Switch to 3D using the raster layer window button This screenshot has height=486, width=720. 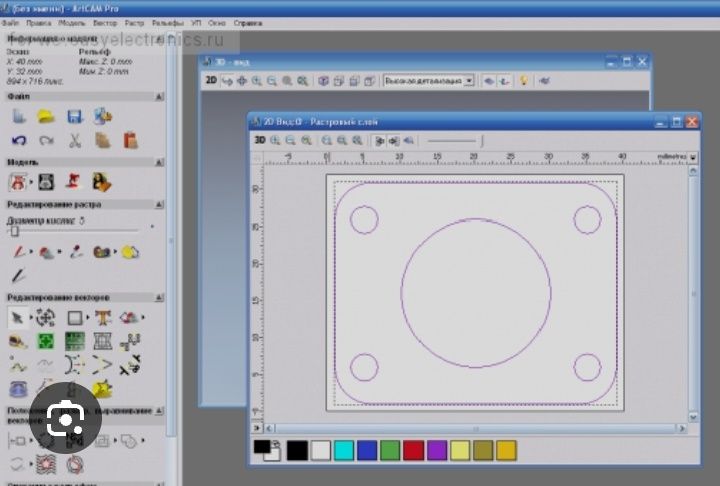point(259,141)
